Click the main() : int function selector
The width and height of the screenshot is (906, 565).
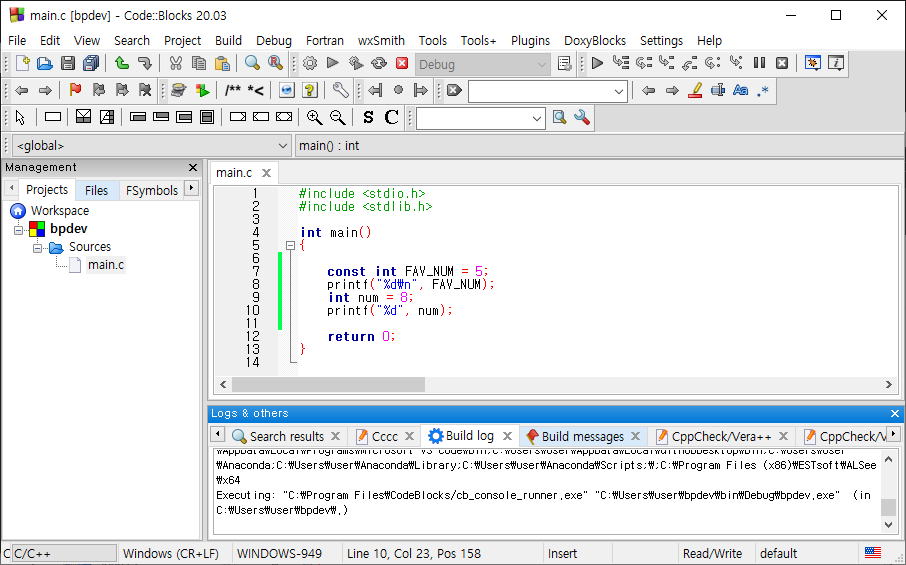[598, 146]
